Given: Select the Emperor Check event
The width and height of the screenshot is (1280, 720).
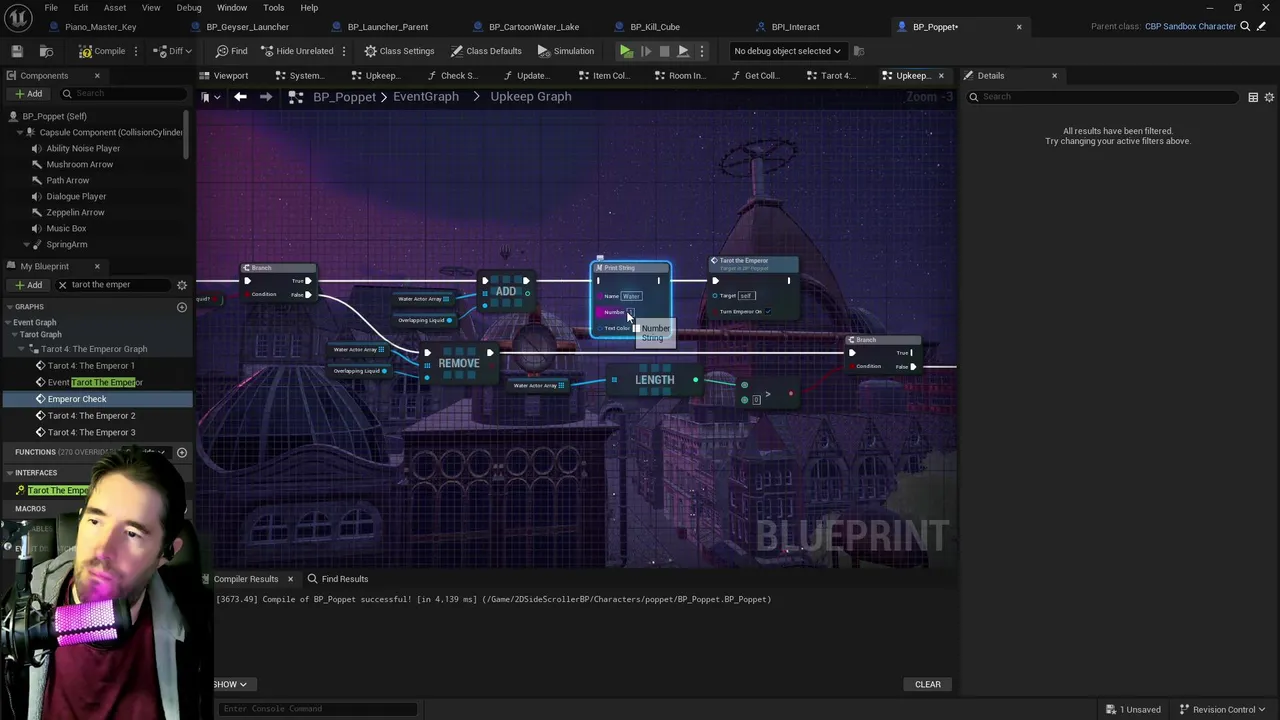Looking at the screenshot, I should click(77, 399).
